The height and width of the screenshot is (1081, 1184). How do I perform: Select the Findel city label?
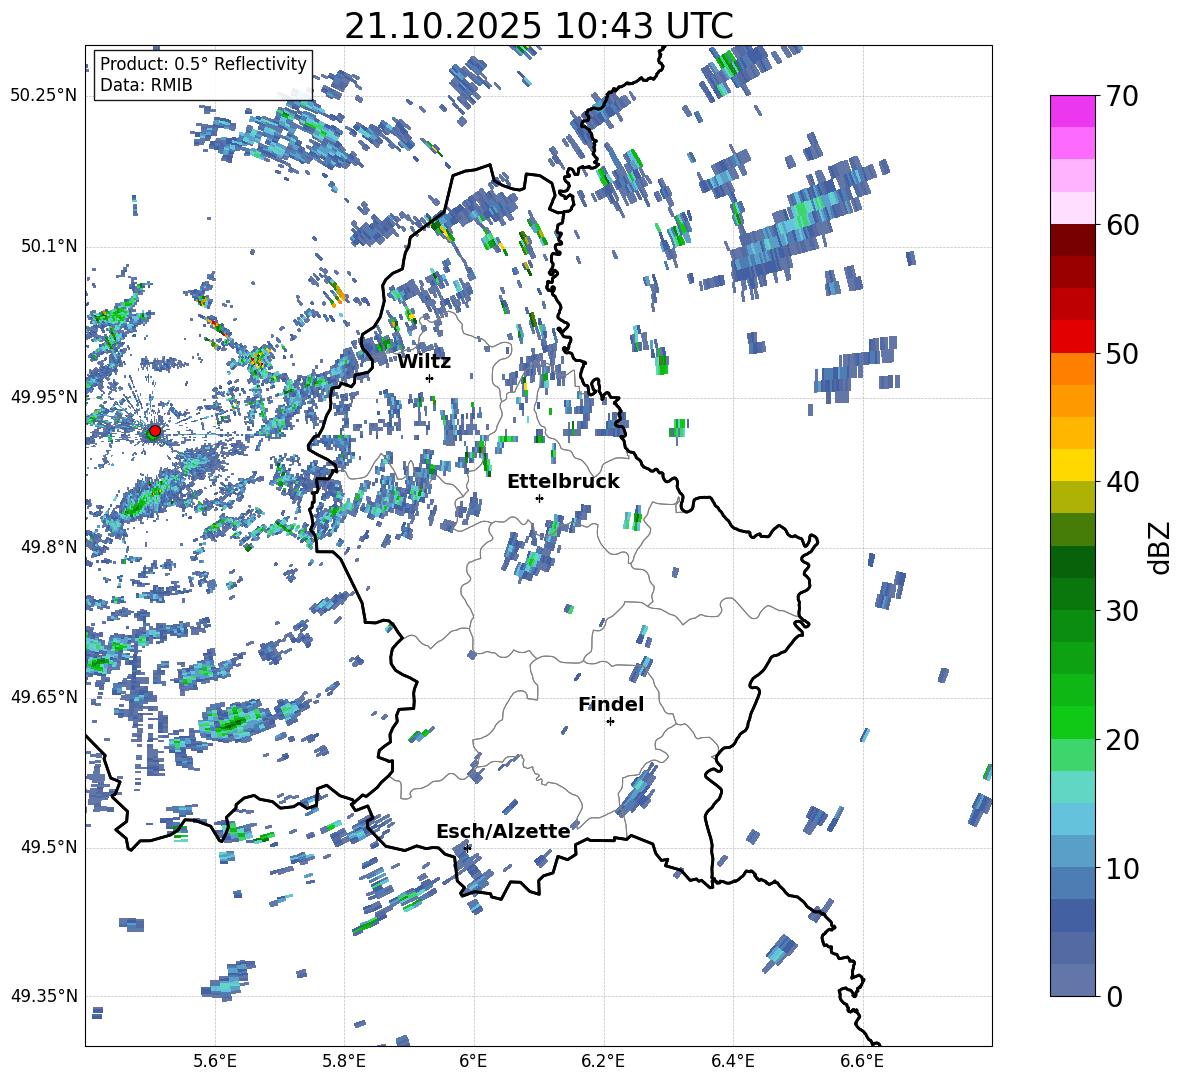611,704
